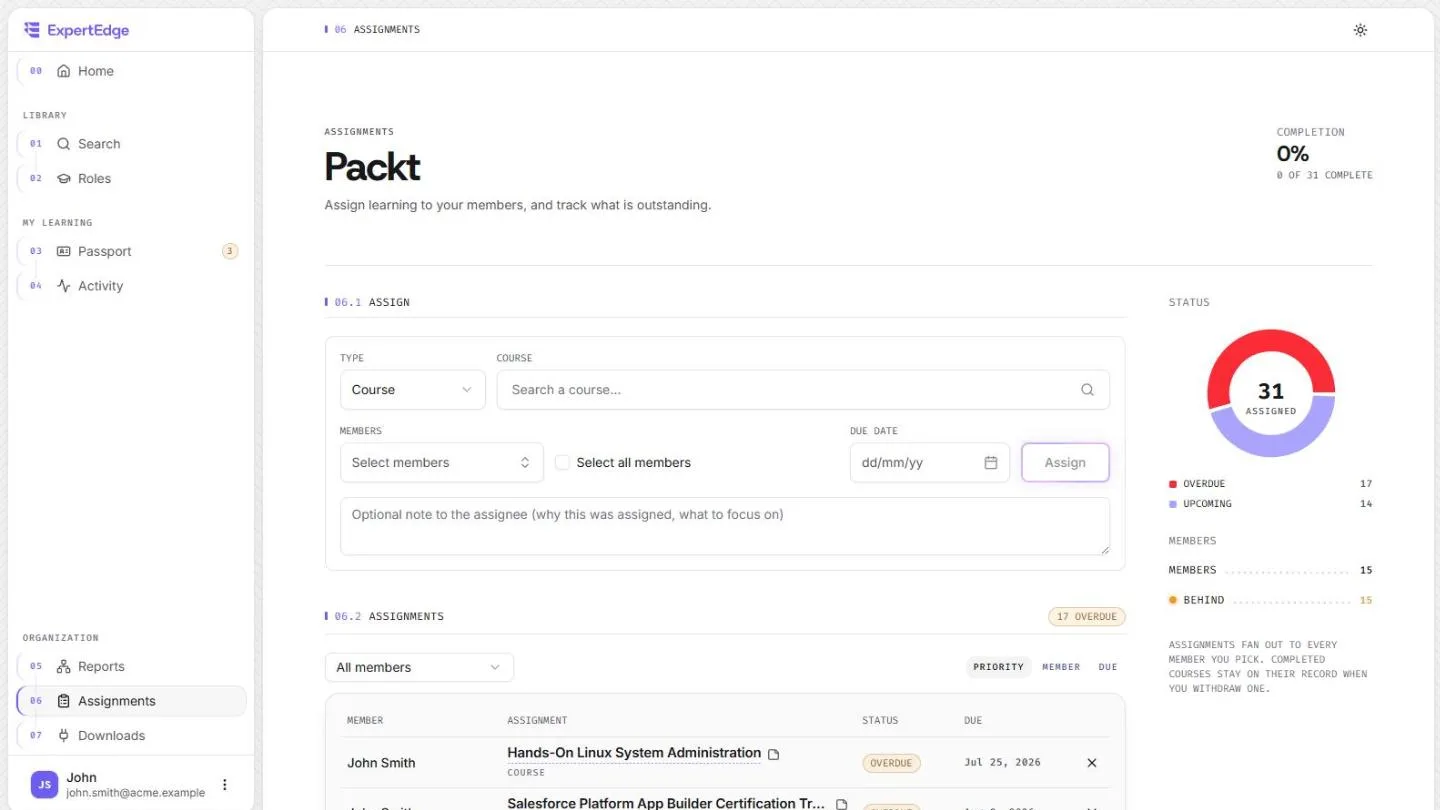
Task: Click the OVERDUE status for Hands-On Linux
Action: tap(891, 763)
